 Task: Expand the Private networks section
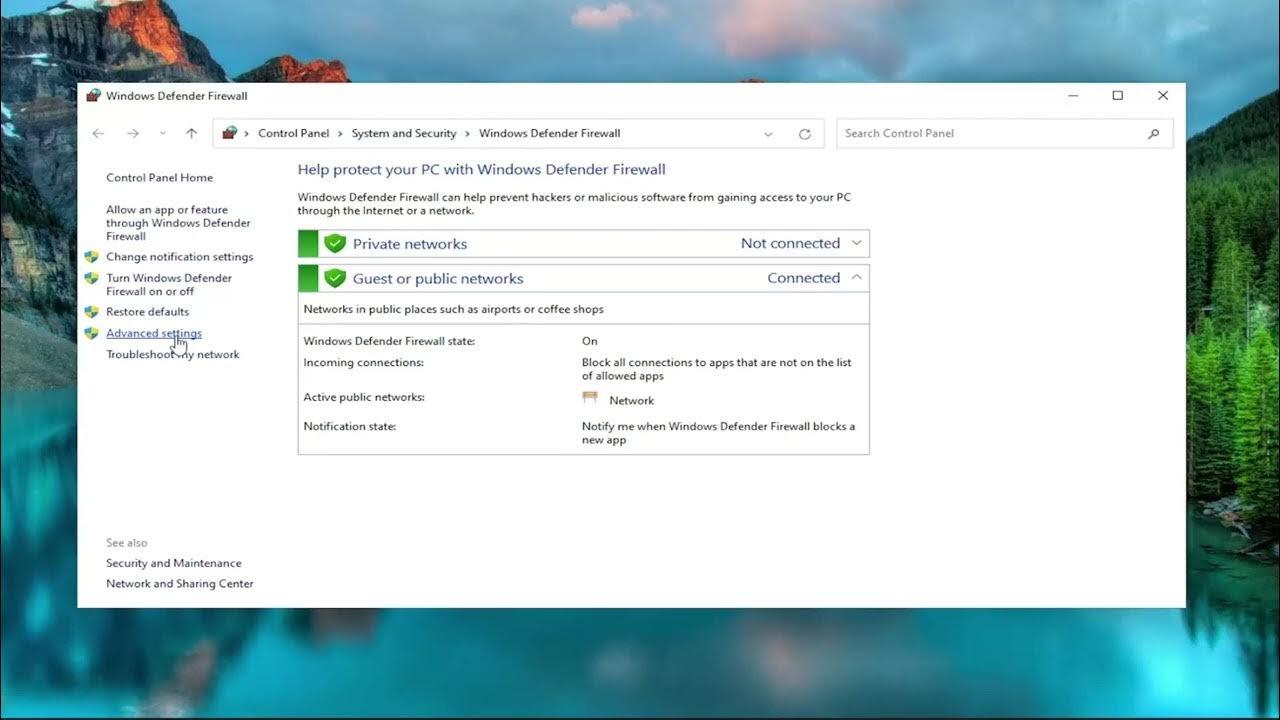(x=855, y=242)
